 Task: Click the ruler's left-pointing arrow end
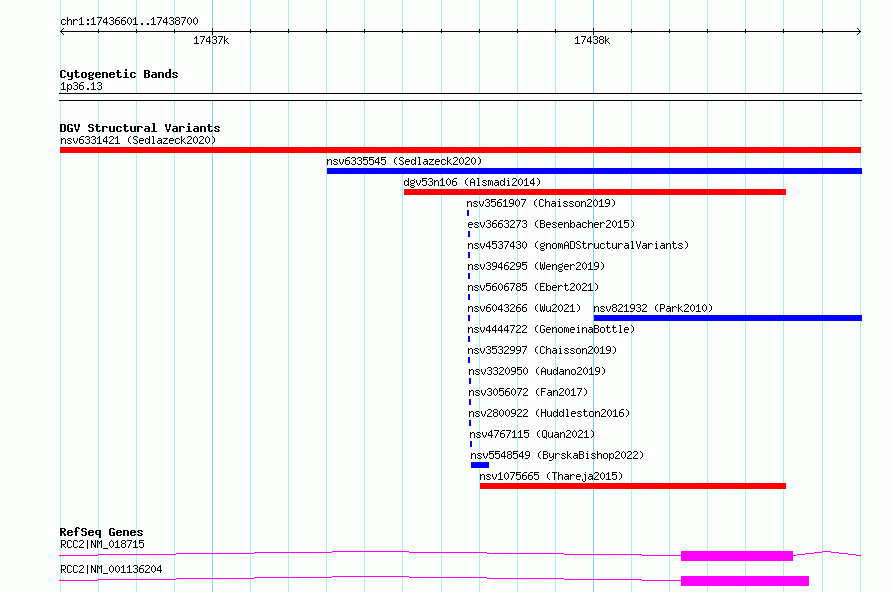click(x=62, y=32)
